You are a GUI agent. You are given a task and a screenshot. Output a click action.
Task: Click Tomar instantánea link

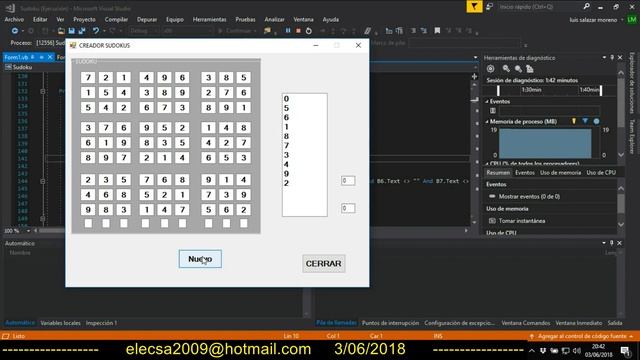point(522,221)
